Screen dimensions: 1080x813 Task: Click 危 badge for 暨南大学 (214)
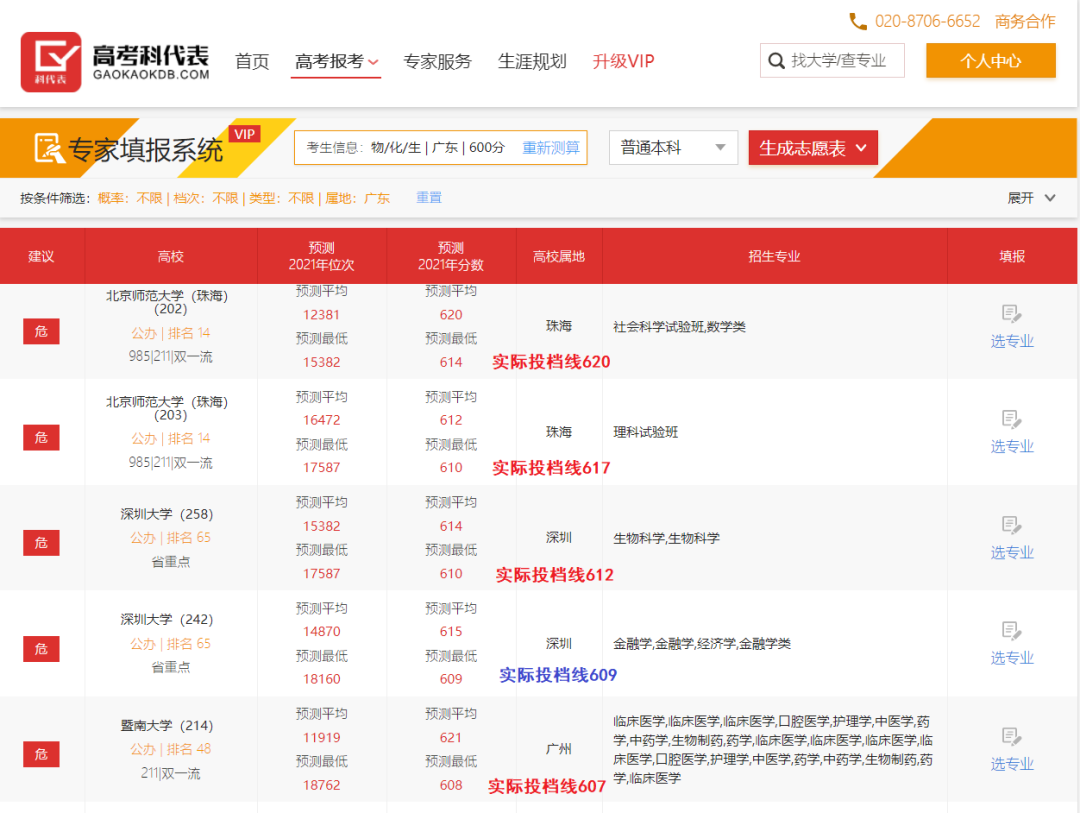41,754
